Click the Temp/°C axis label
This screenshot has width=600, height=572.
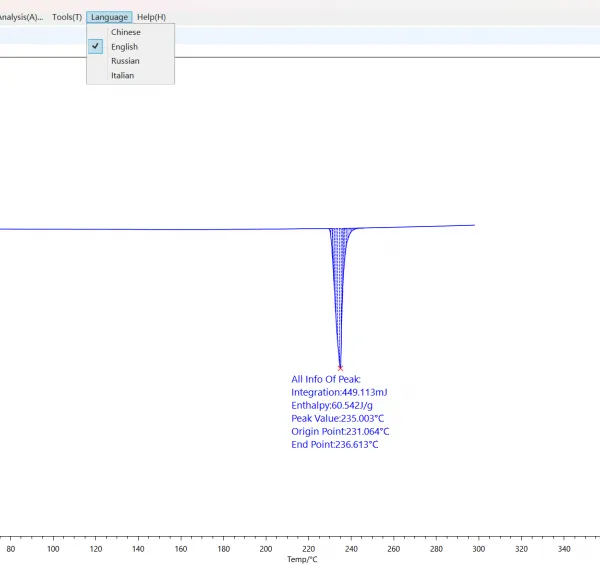tap(302, 559)
